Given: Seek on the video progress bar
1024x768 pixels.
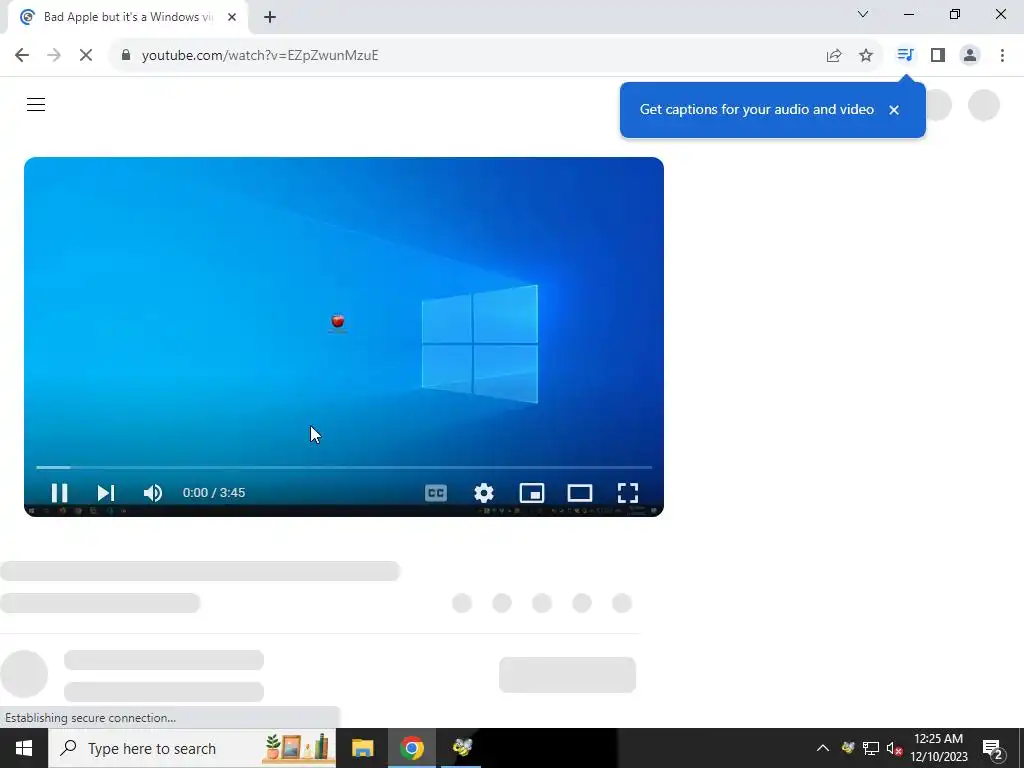Looking at the screenshot, I should 344,467.
